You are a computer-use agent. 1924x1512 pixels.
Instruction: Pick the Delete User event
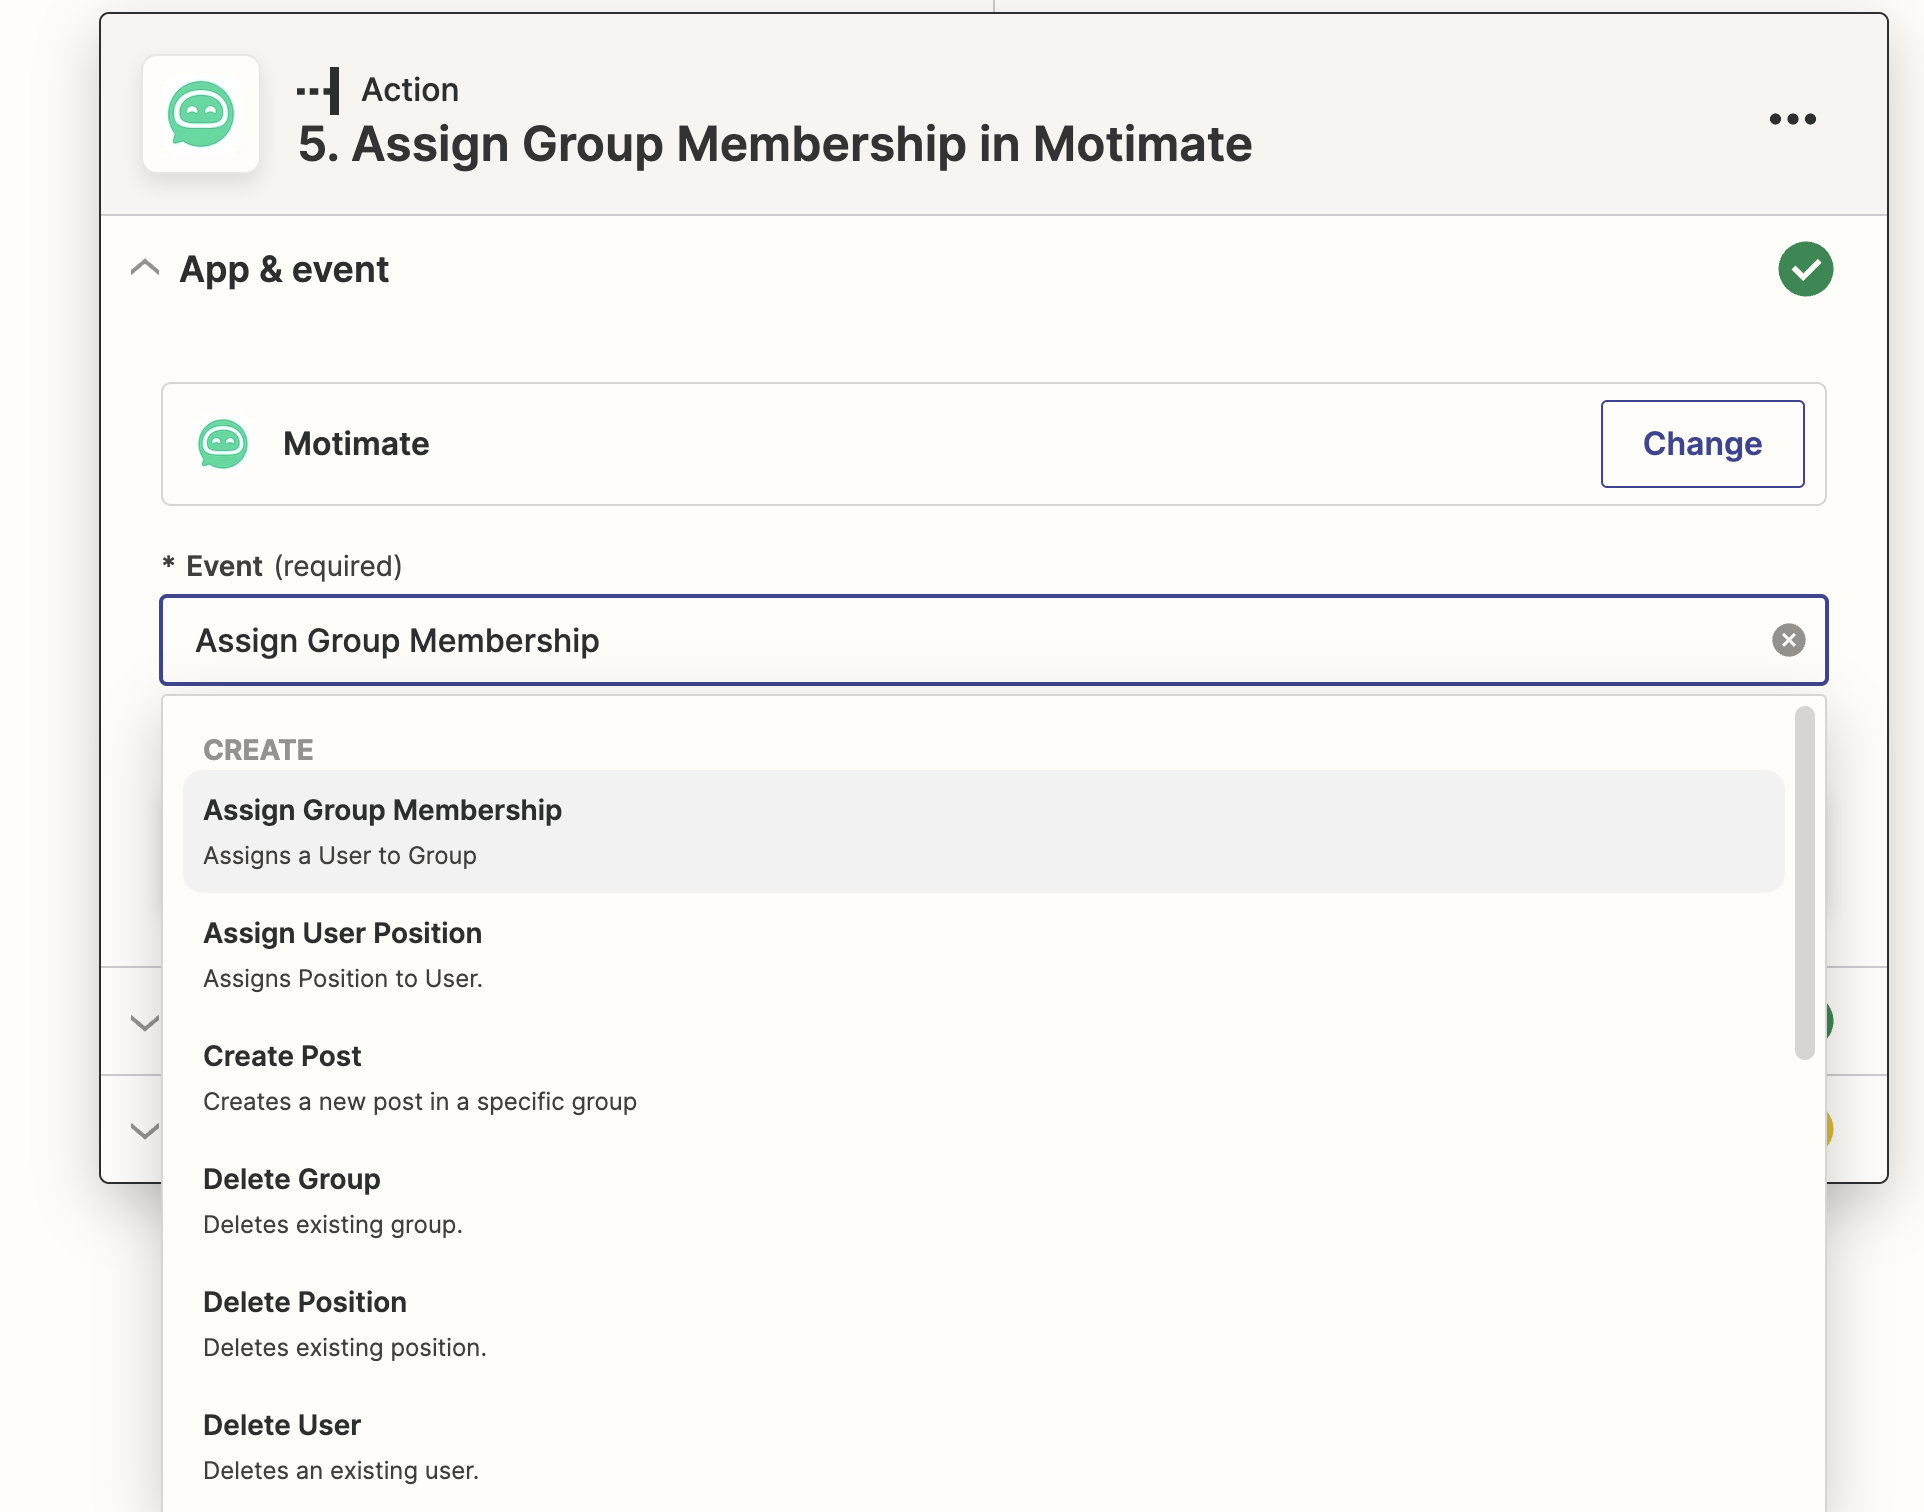pos(983,1446)
